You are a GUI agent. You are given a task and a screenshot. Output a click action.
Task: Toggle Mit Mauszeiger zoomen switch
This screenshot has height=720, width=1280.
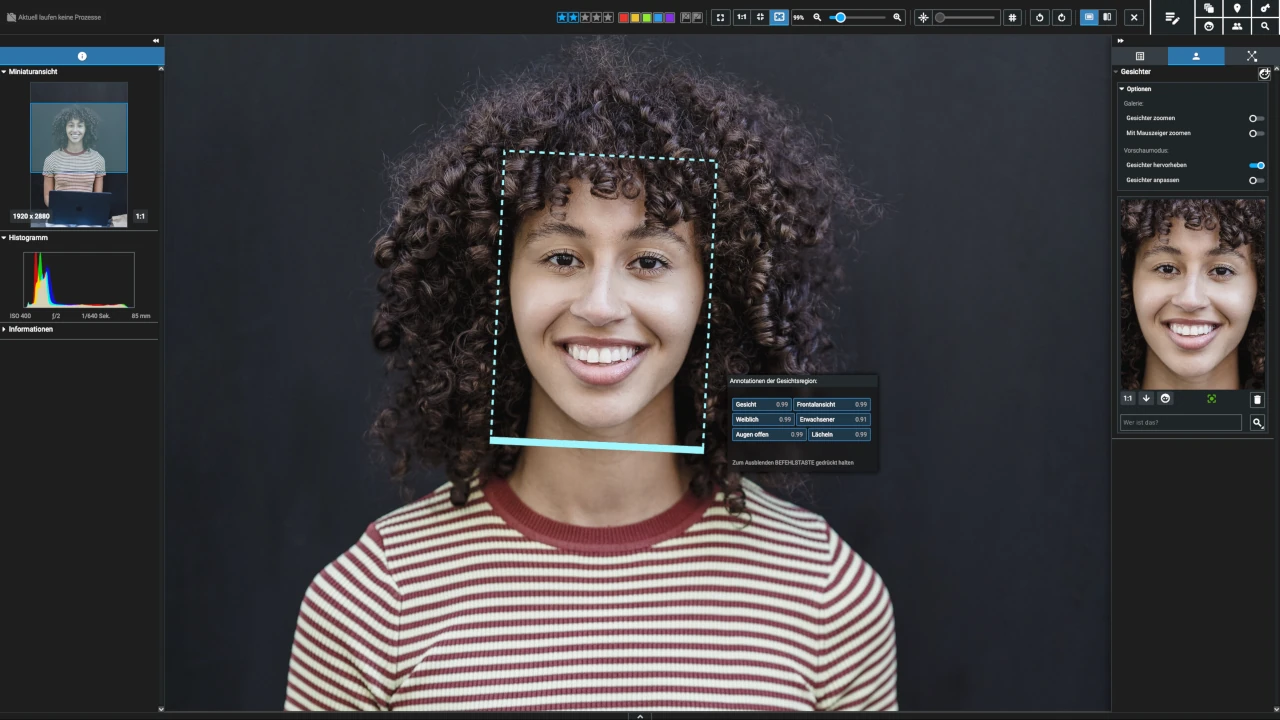point(1257,133)
